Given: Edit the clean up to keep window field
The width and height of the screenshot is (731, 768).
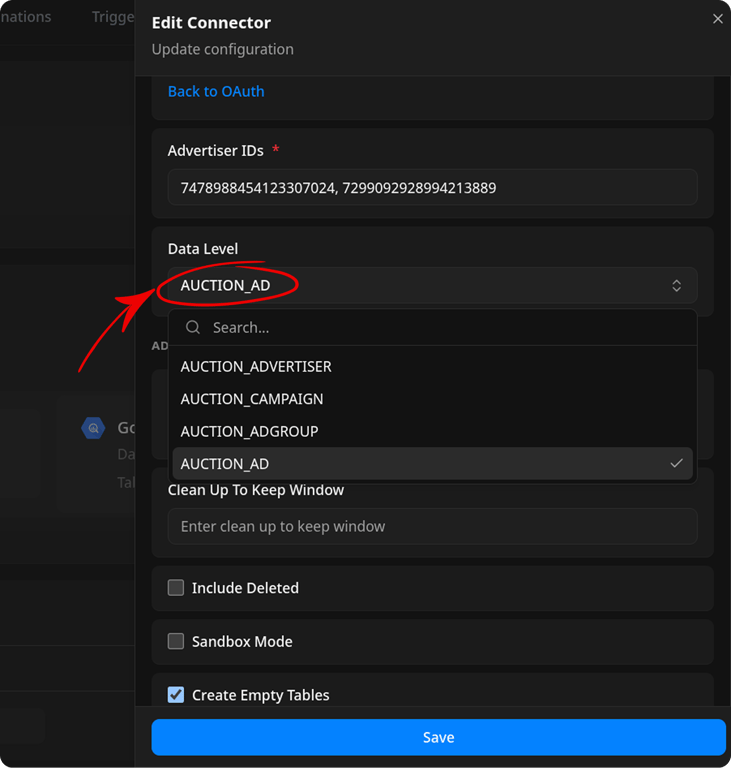Looking at the screenshot, I should tap(433, 527).
